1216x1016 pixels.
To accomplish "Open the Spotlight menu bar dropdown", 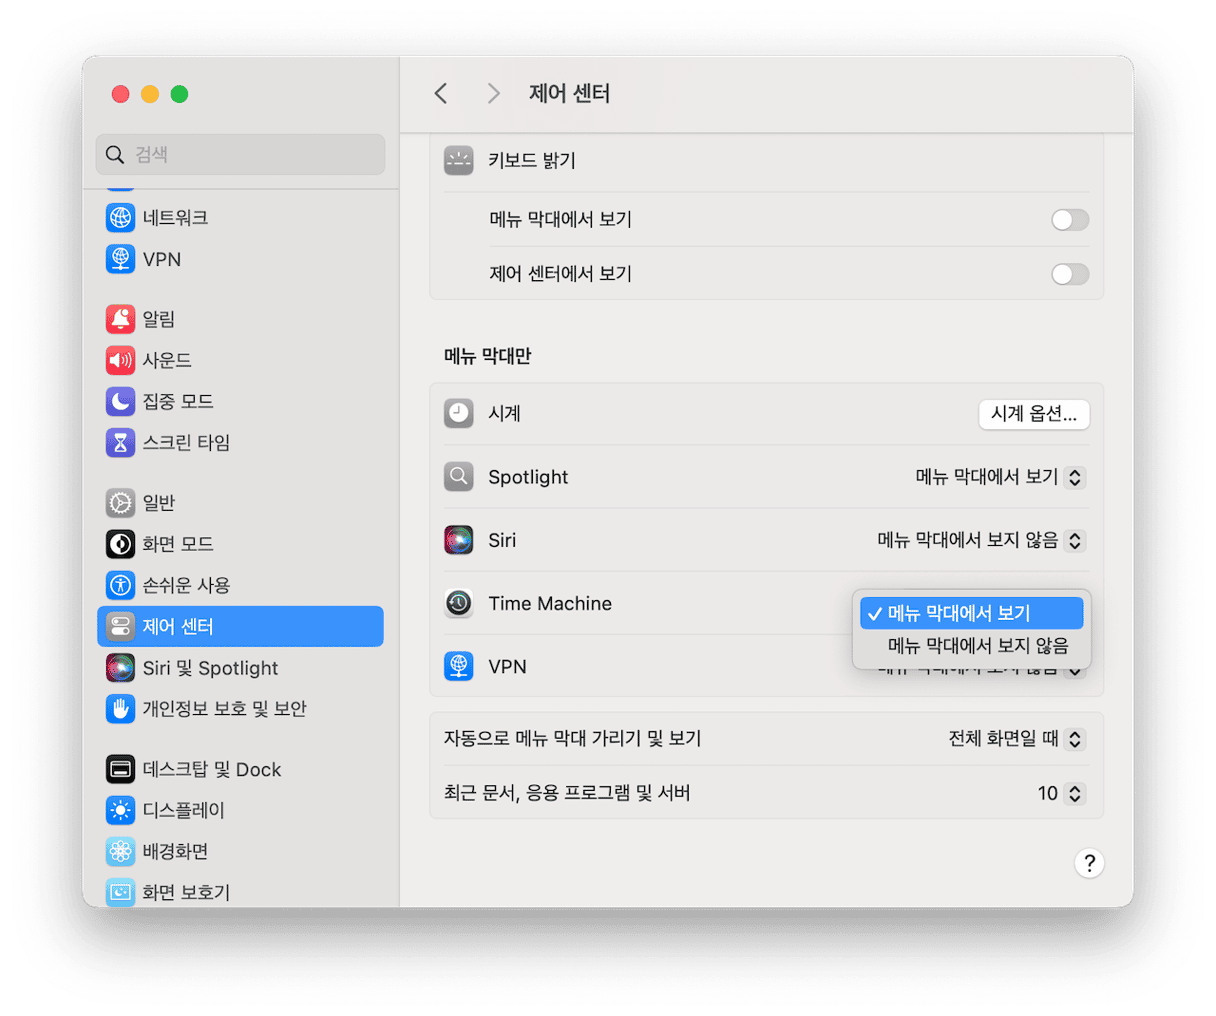I will [x=1000, y=477].
